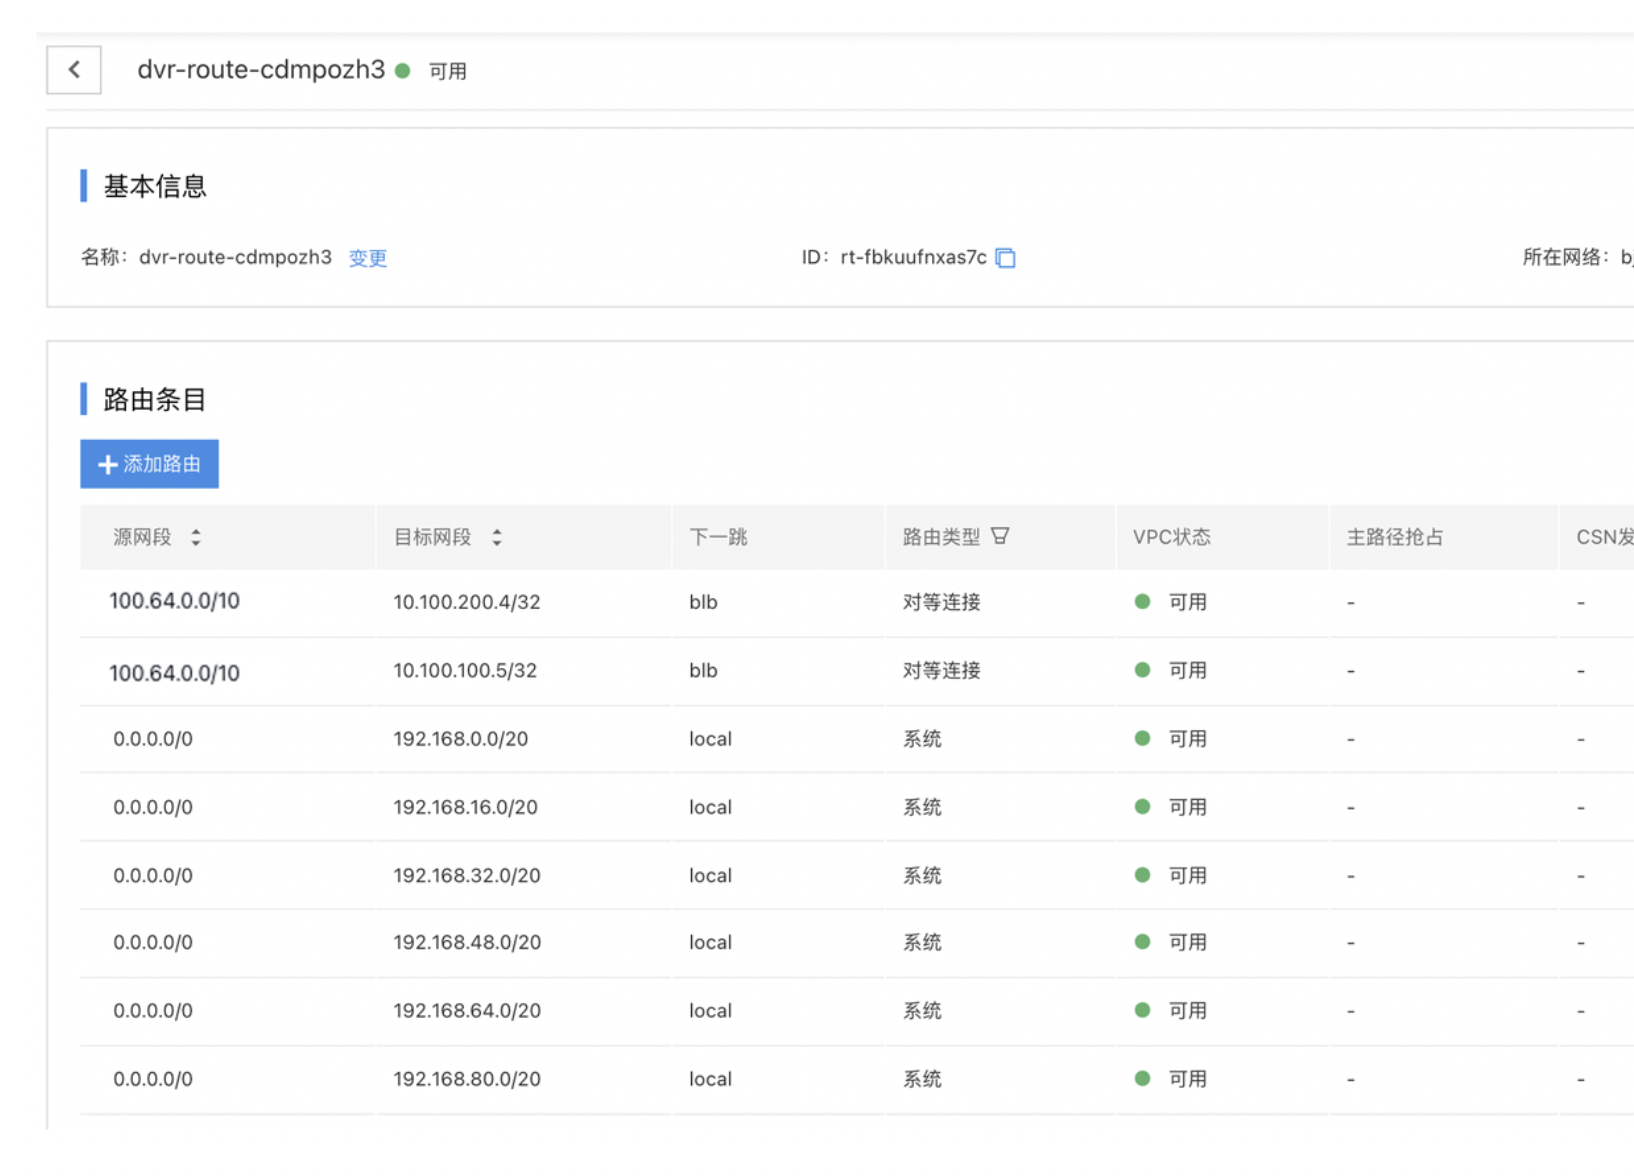This screenshot has width=1634, height=1176.
Task: Click the ID value rt-fbkuufnxas7c
Action: coord(913,257)
